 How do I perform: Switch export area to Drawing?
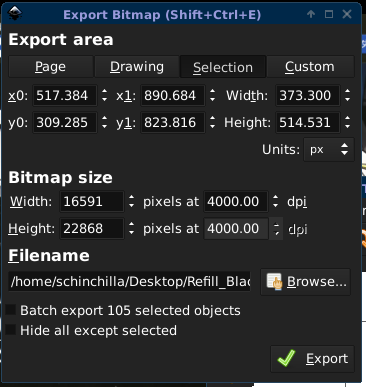137,67
